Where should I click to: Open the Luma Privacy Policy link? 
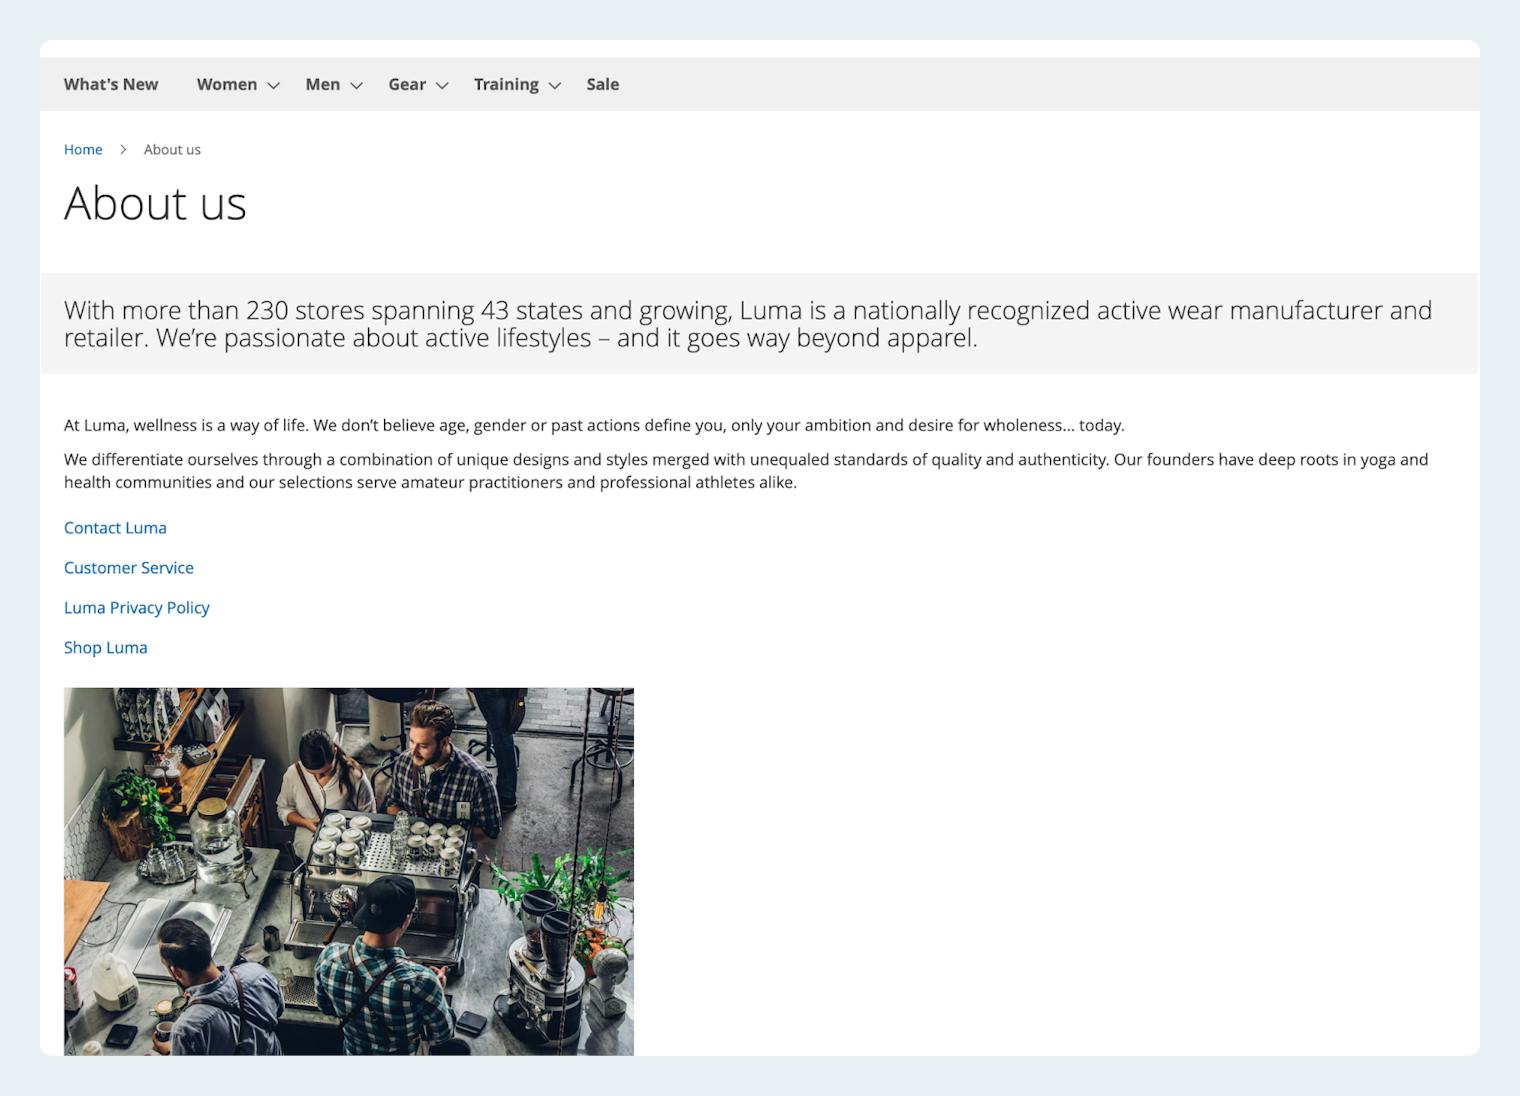coord(137,608)
